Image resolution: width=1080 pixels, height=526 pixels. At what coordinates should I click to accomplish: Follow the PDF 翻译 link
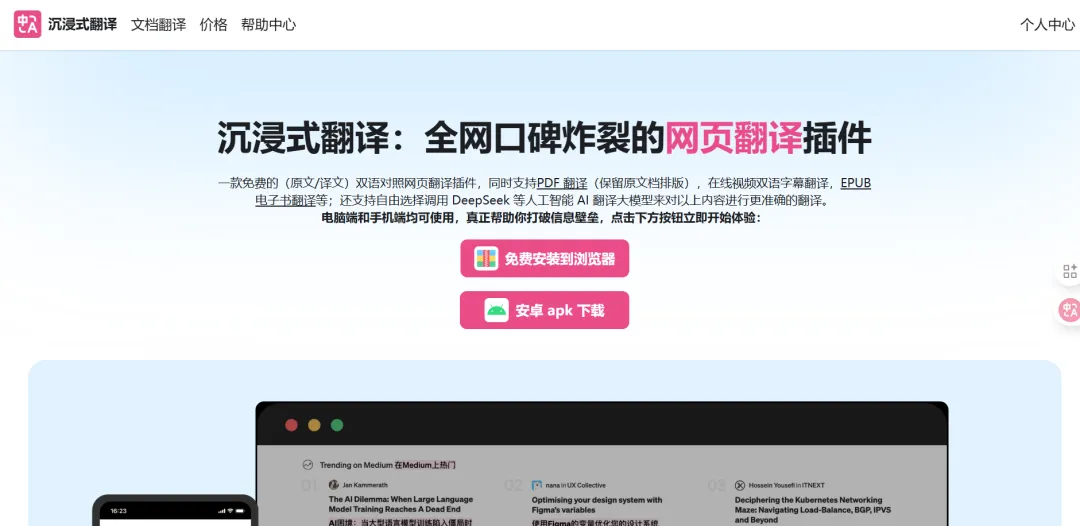562,183
